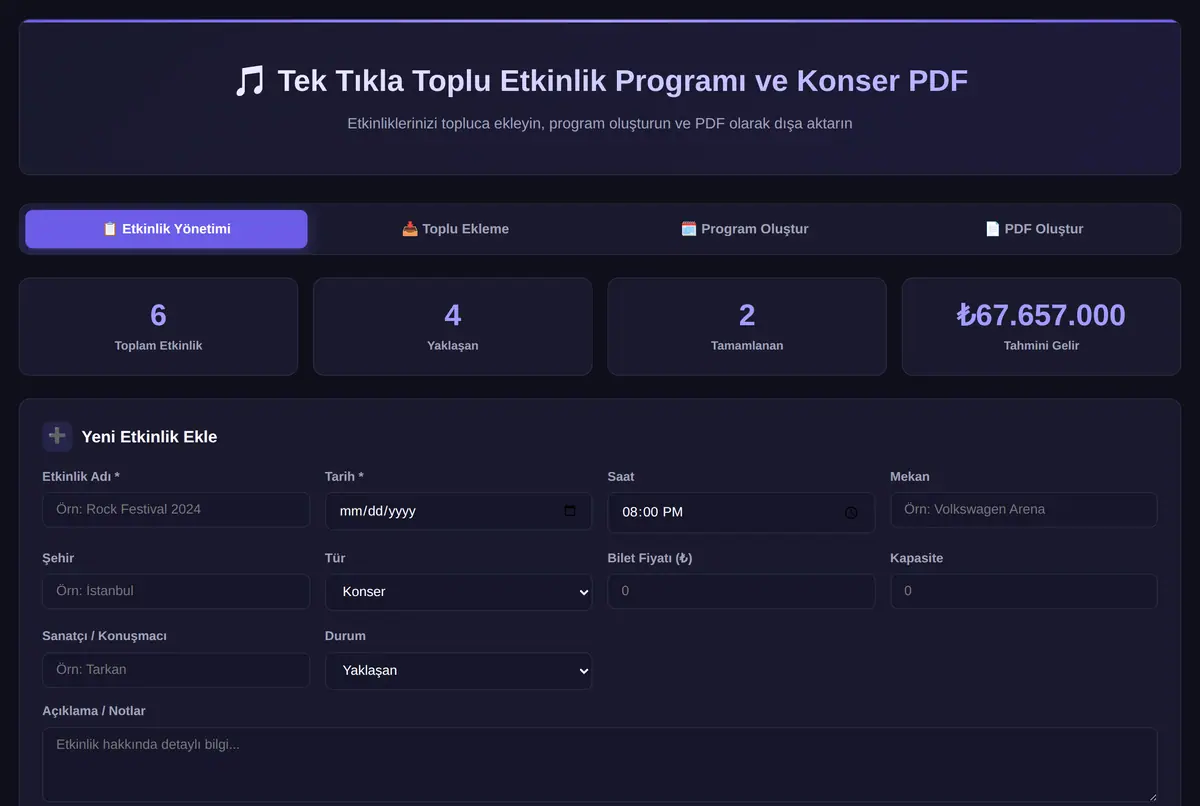Screen dimensions: 1200x806
Task: Click the subtitle text about PDF export
Action: [x=600, y=124]
